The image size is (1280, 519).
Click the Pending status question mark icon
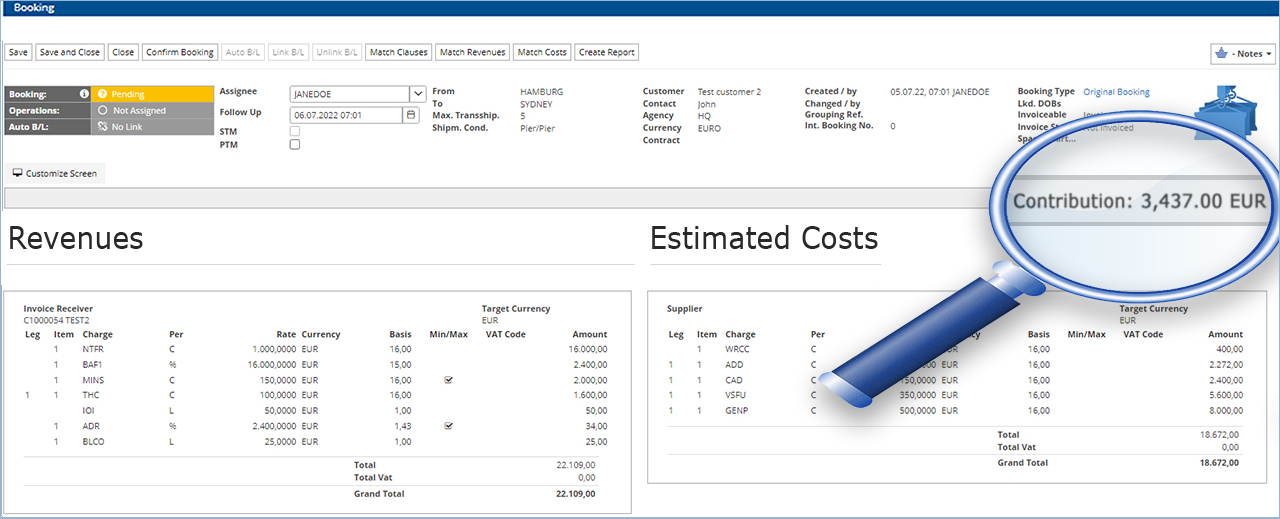click(102, 94)
